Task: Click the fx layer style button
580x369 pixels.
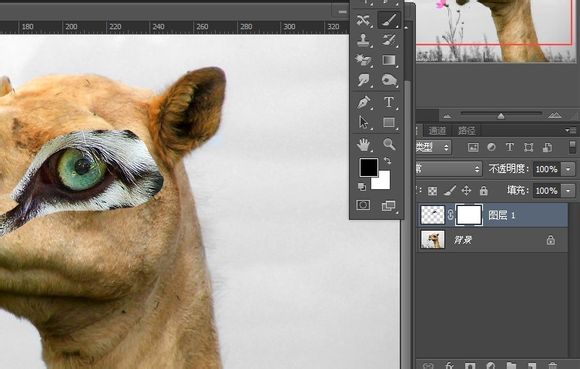Action: pyautogui.click(x=449, y=366)
